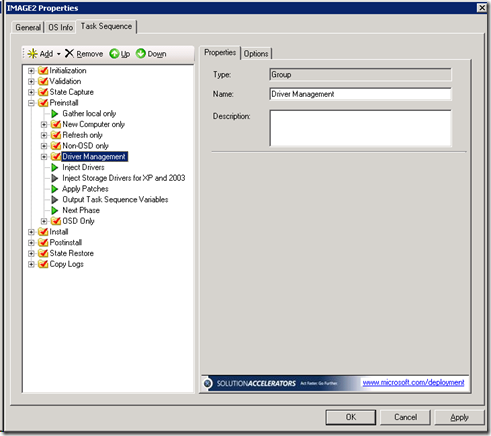Screen dimensions: 491x436
Task: Click gray arrow beside Output Task Sequence Variables
Action: [55, 200]
